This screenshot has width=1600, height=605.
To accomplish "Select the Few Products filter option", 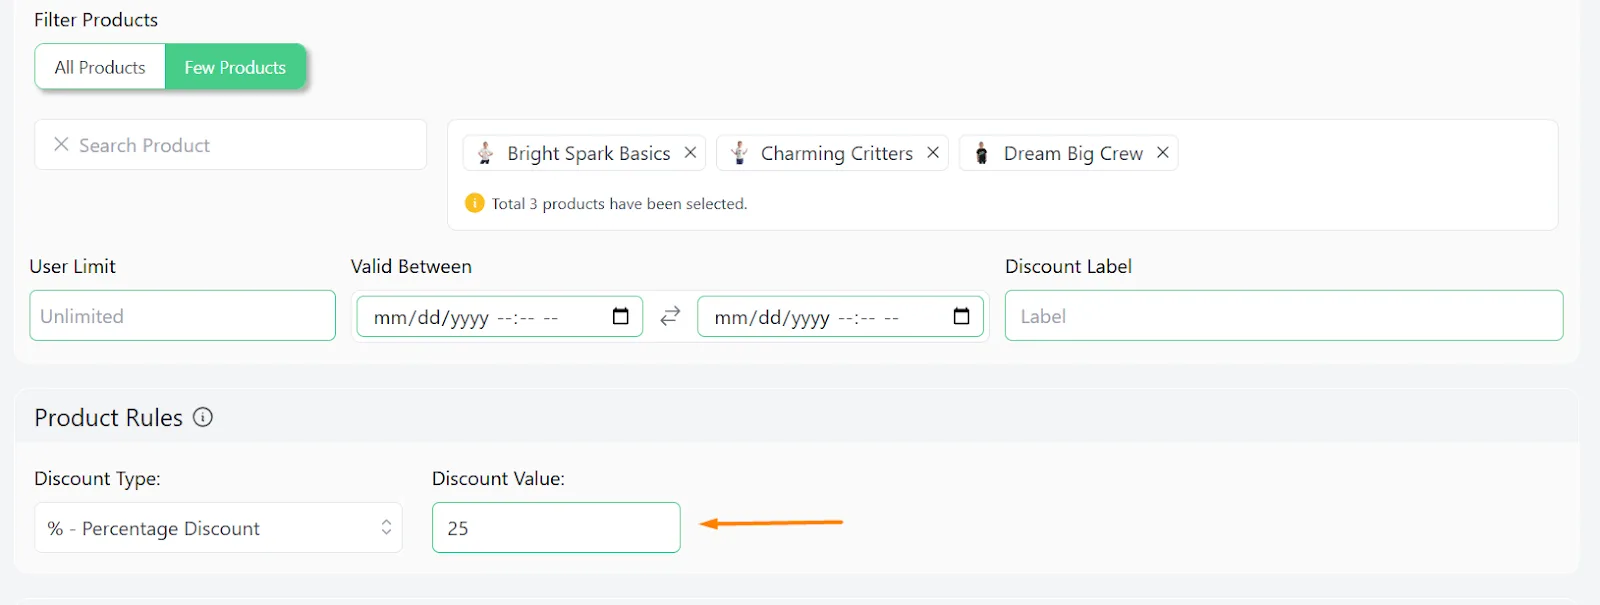I will (235, 67).
